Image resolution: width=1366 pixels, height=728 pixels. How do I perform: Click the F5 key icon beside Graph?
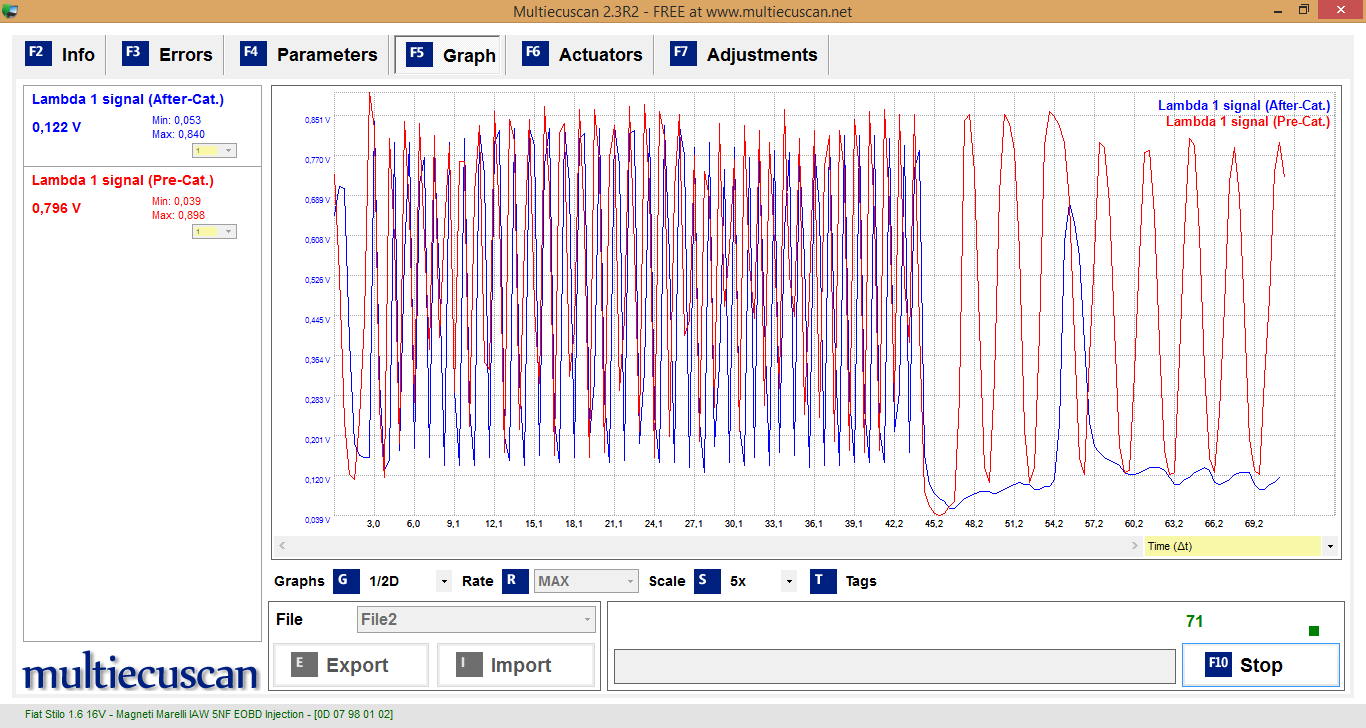(419, 54)
